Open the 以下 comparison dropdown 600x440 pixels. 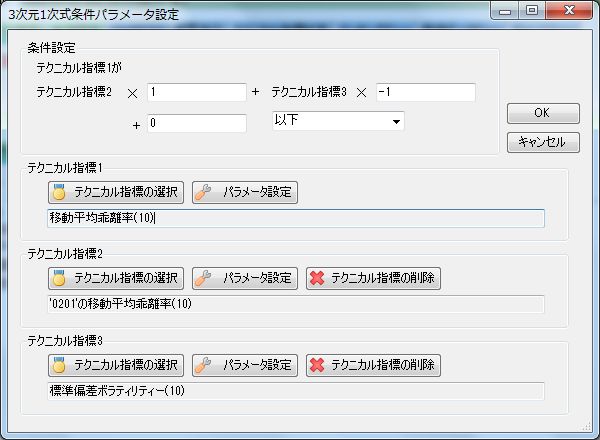pyautogui.click(x=338, y=121)
